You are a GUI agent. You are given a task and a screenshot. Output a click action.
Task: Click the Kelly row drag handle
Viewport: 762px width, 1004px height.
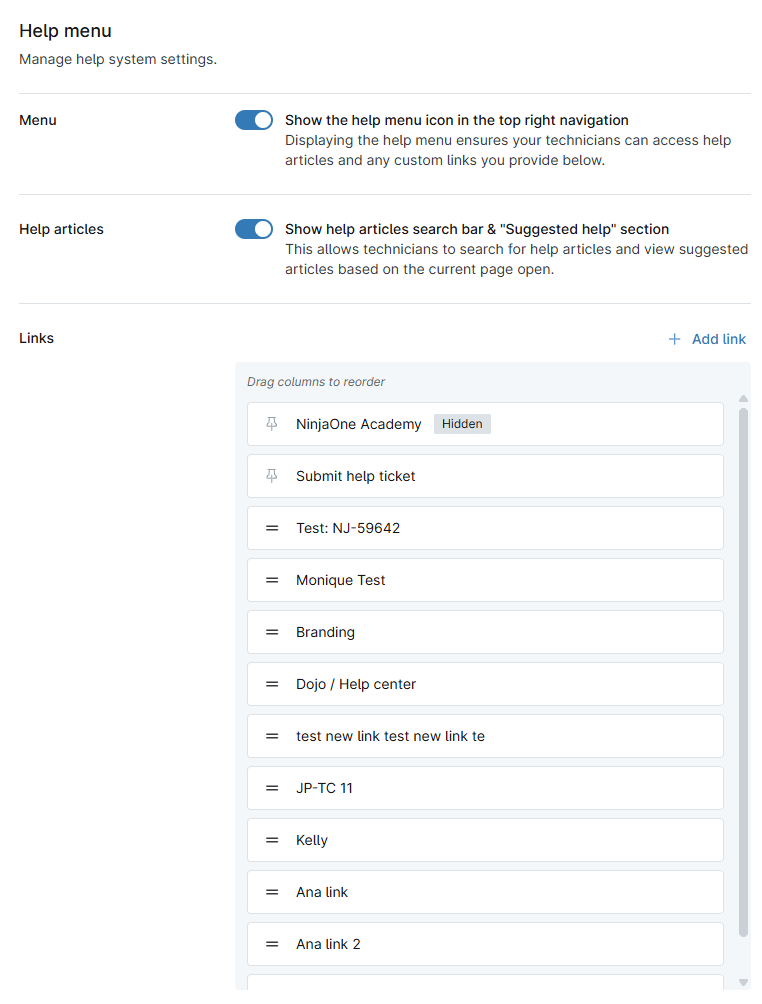point(271,840)
